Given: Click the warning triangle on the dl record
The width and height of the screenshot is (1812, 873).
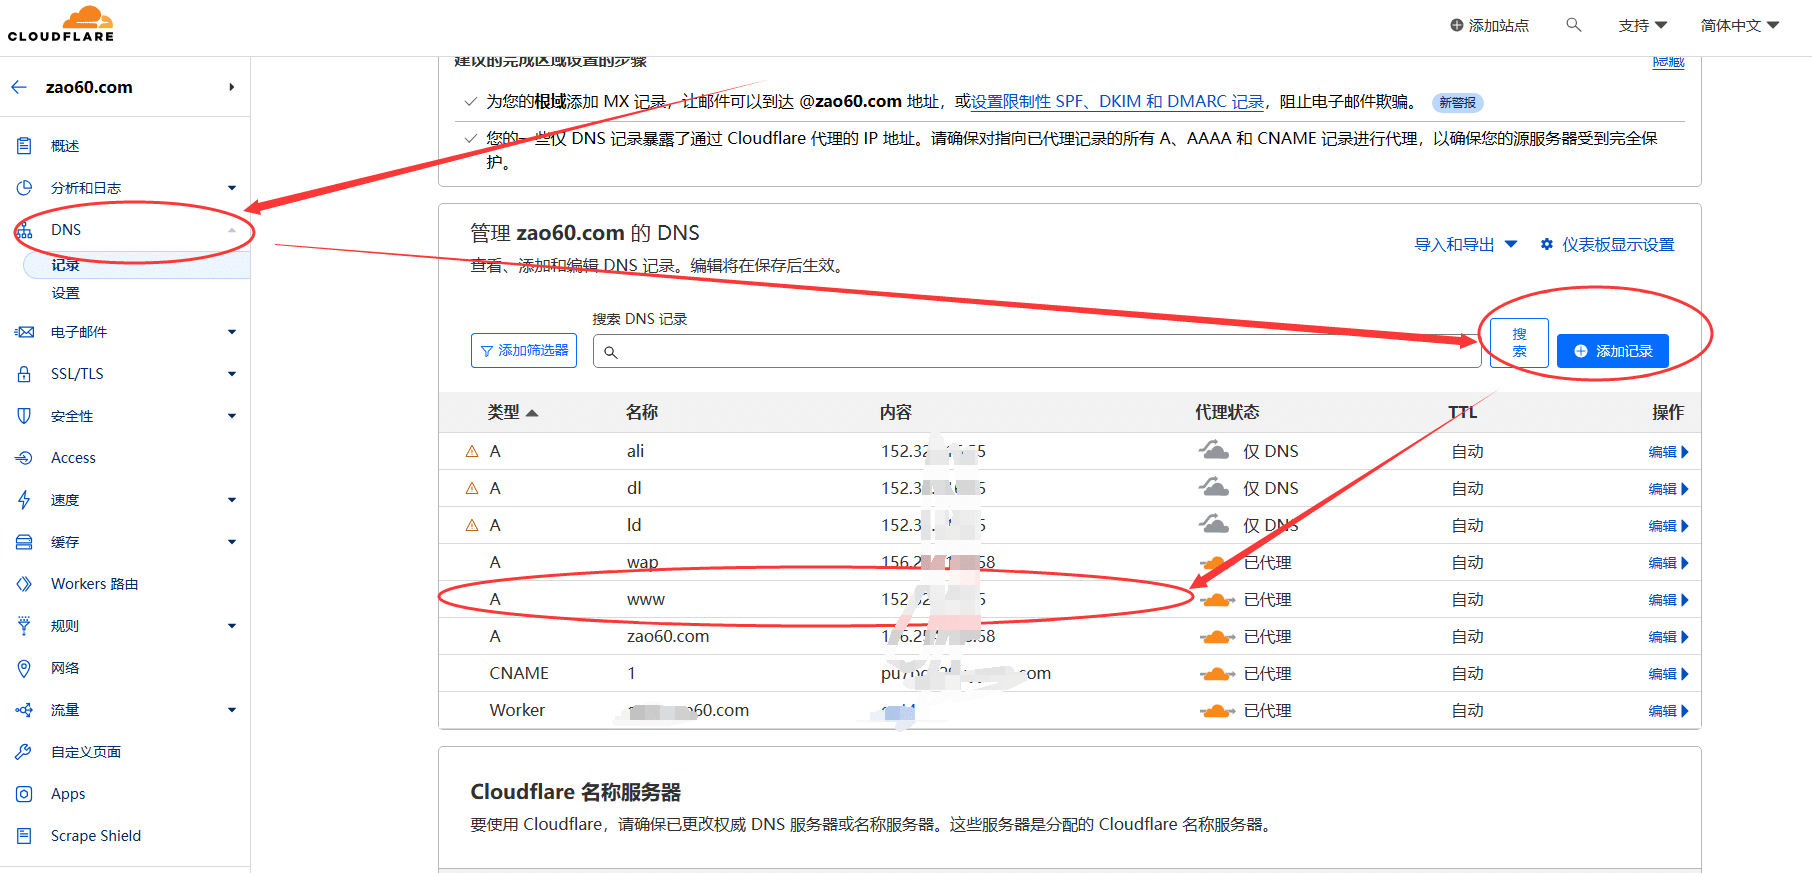Looking at the screenshot, I should tap(472, 488).
